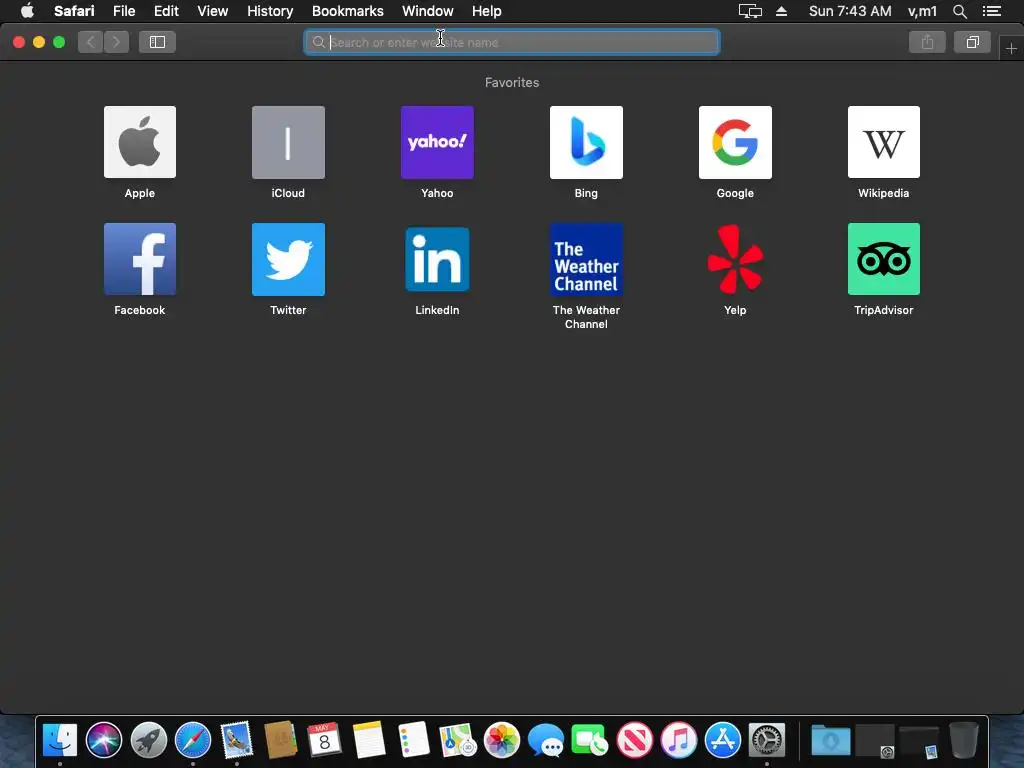Screen dimensions: 1024x768
Task: Open the Yahoo favorite
Action: tap(437, 142)
